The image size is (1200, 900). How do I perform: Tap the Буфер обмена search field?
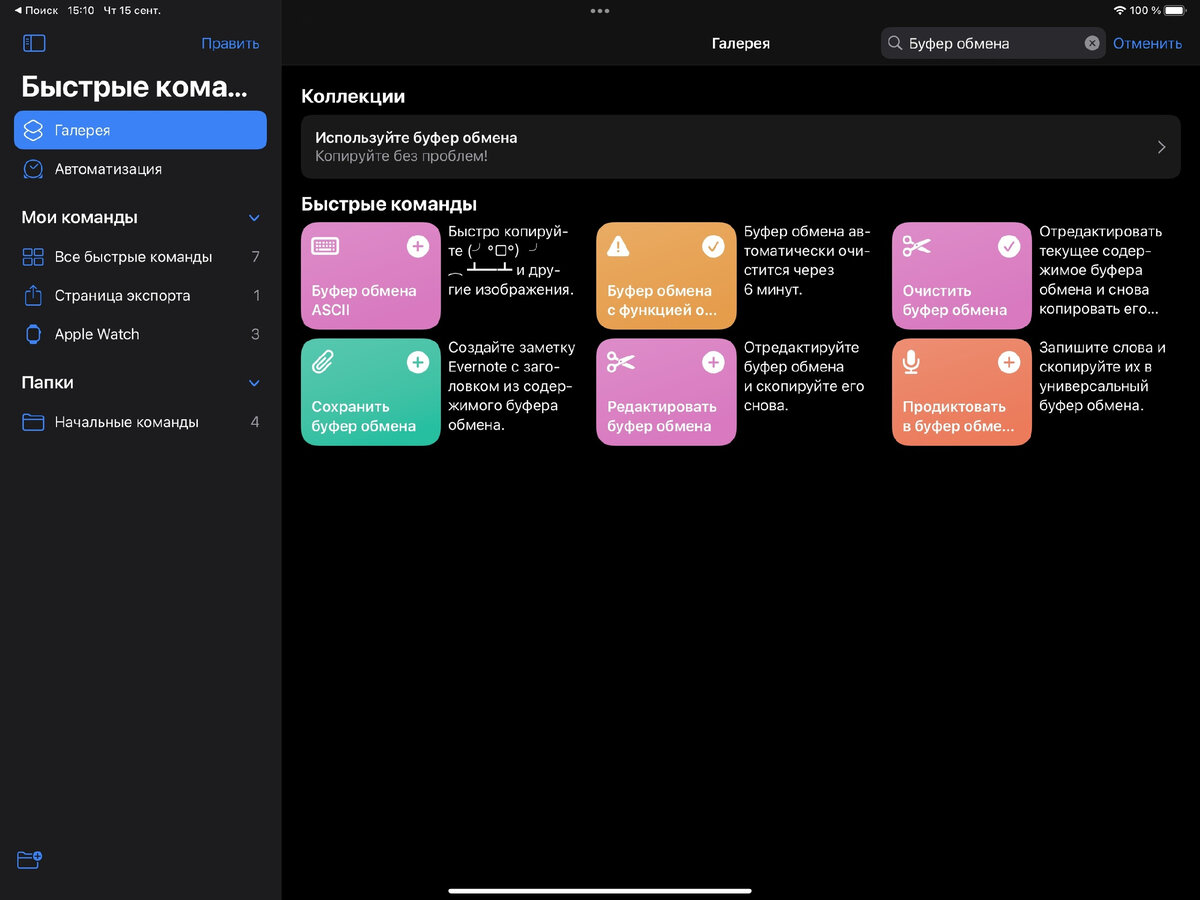click(993, 43)
